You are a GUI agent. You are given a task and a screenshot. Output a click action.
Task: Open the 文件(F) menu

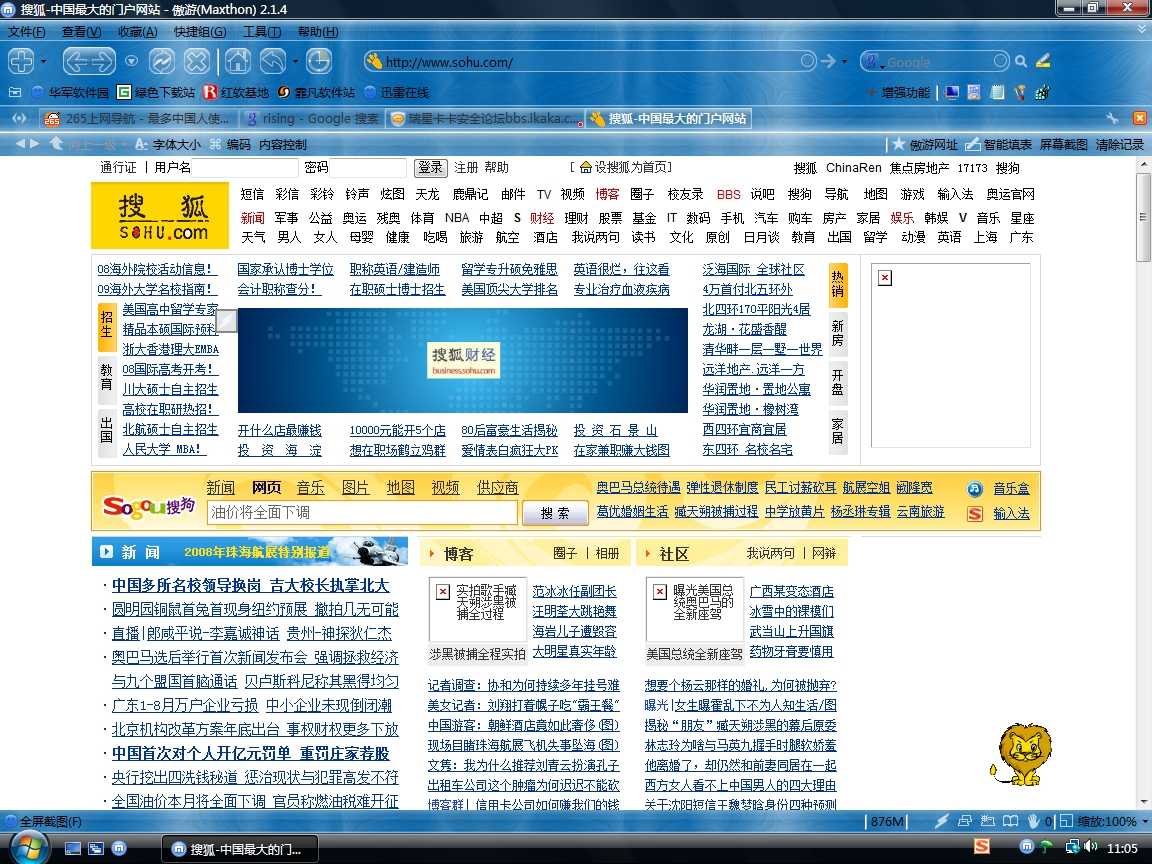point(26,32)
